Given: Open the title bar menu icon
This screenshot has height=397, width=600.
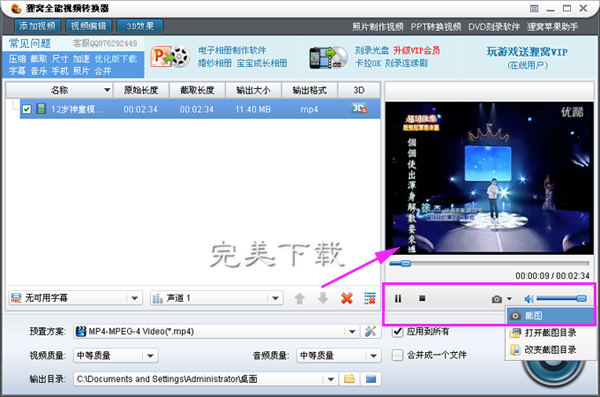Looking at the screenshot, I should tap(534, 8).
